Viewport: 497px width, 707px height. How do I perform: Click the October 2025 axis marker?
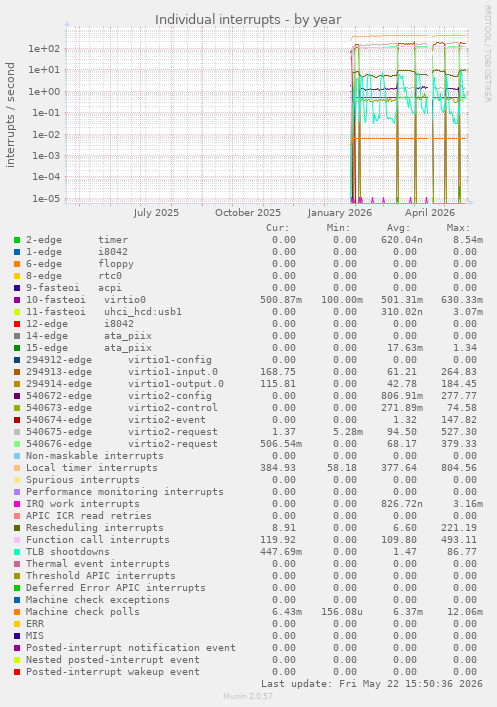(x=248, y=212)
